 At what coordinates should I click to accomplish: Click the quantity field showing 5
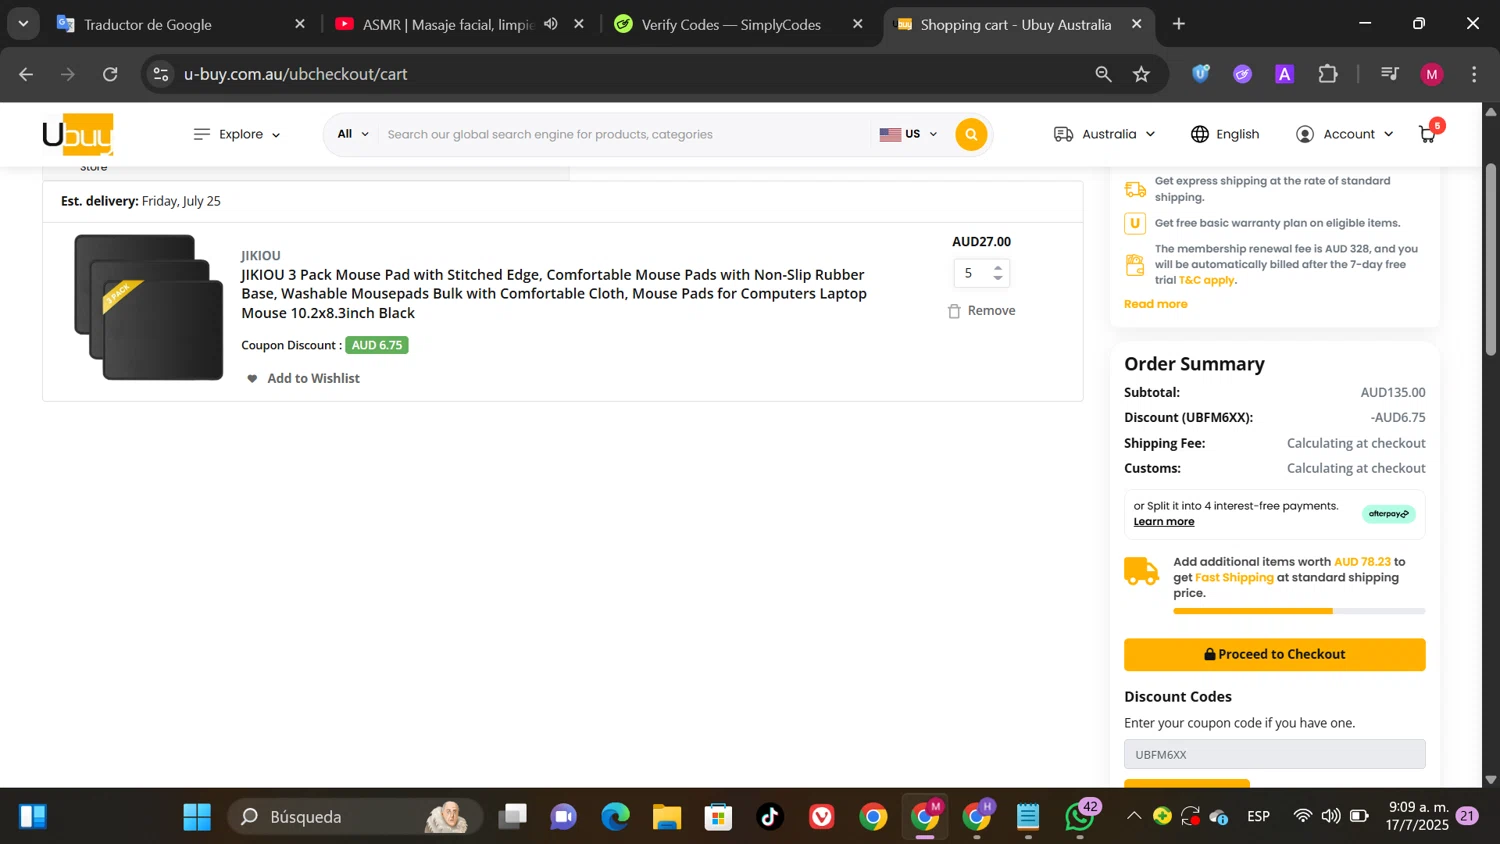point(969,273)
